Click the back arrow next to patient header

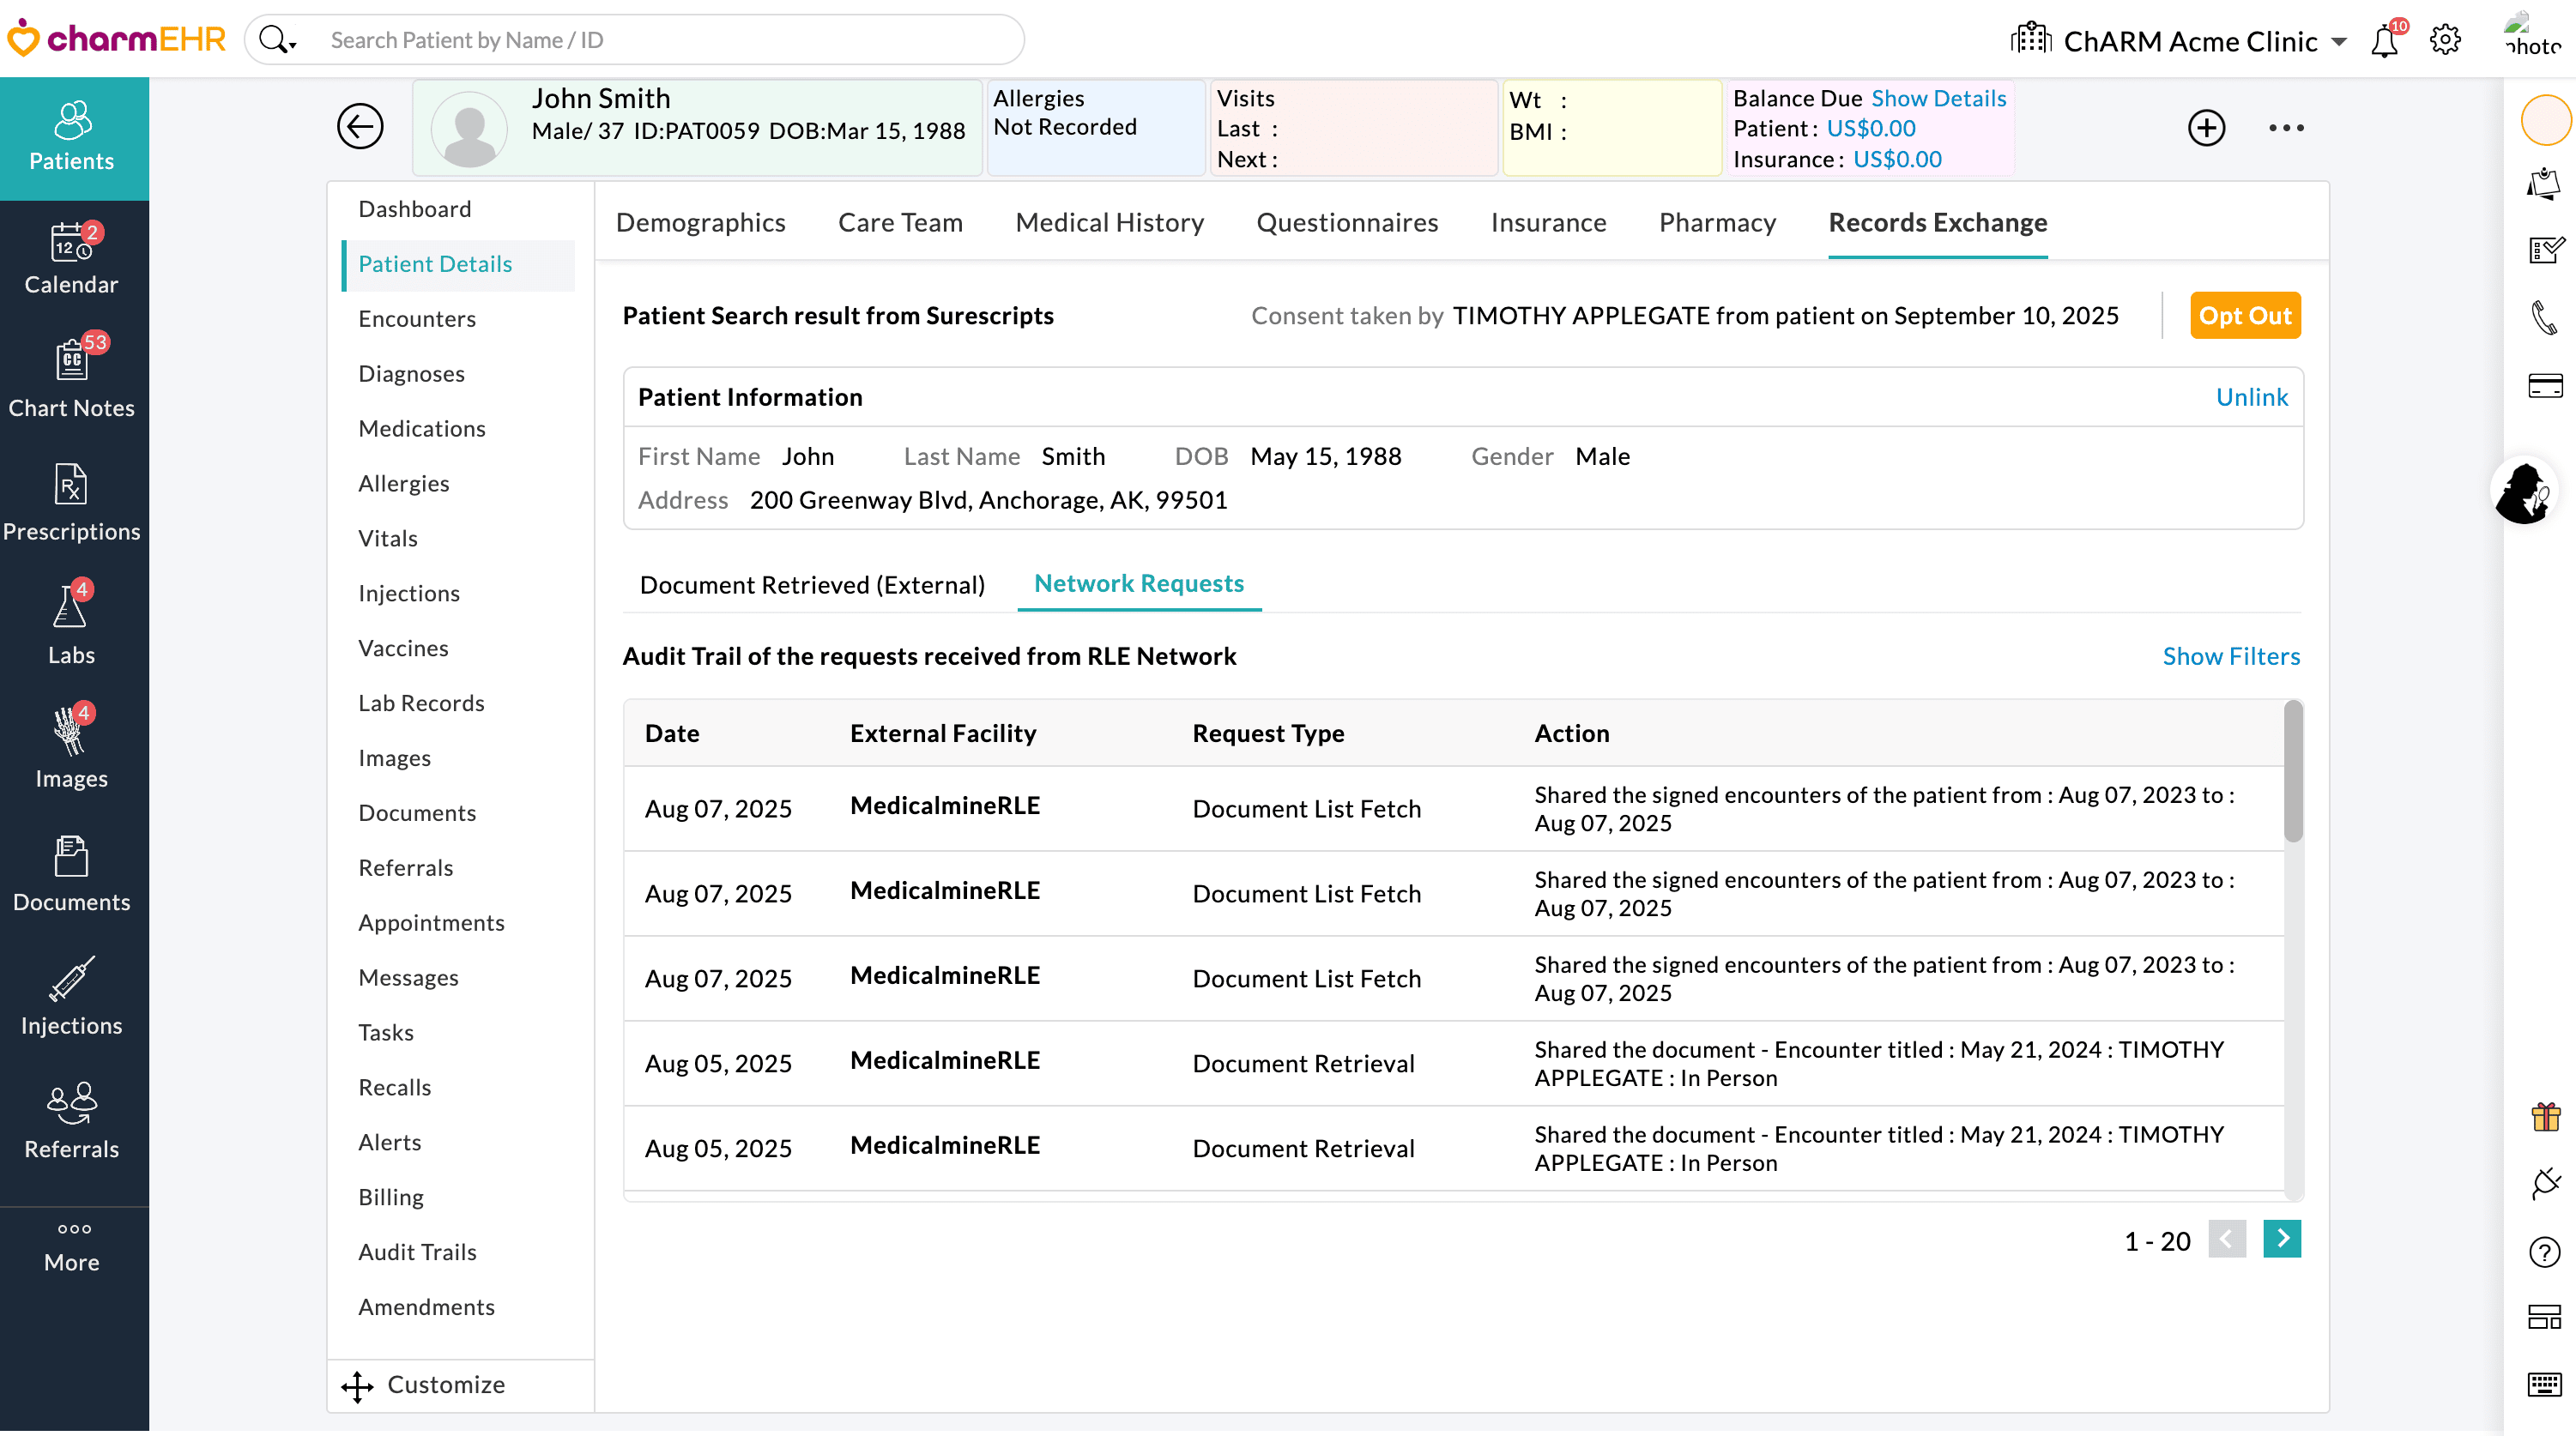[x=360, y=126]
